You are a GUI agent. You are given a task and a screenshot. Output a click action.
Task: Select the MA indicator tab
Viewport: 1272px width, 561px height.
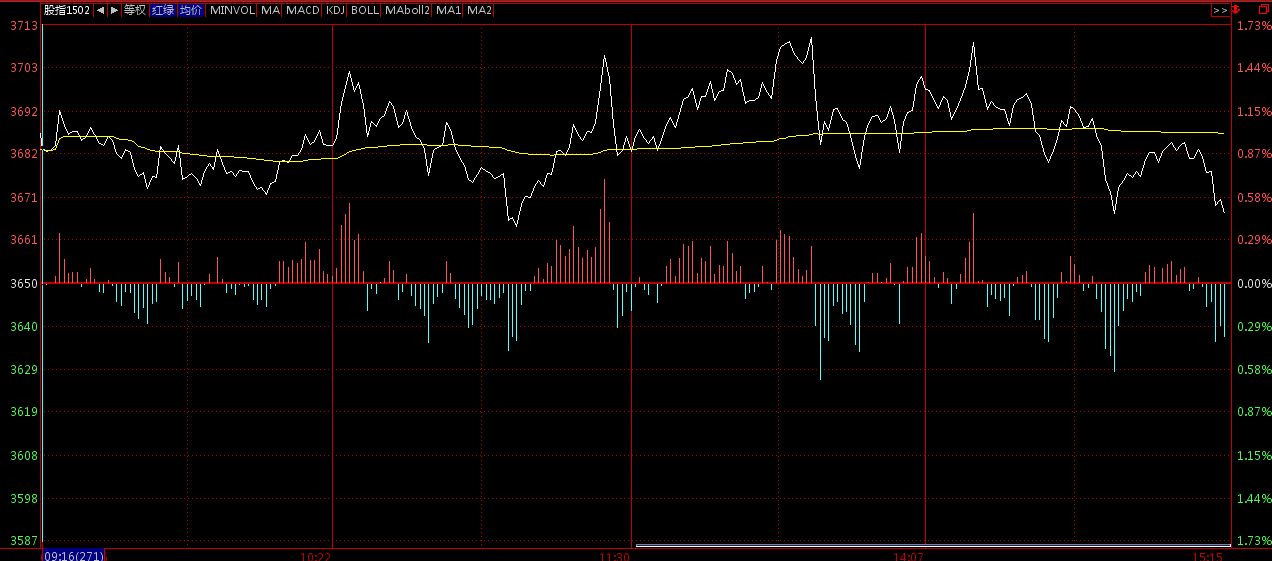click(x=270, y=10)
